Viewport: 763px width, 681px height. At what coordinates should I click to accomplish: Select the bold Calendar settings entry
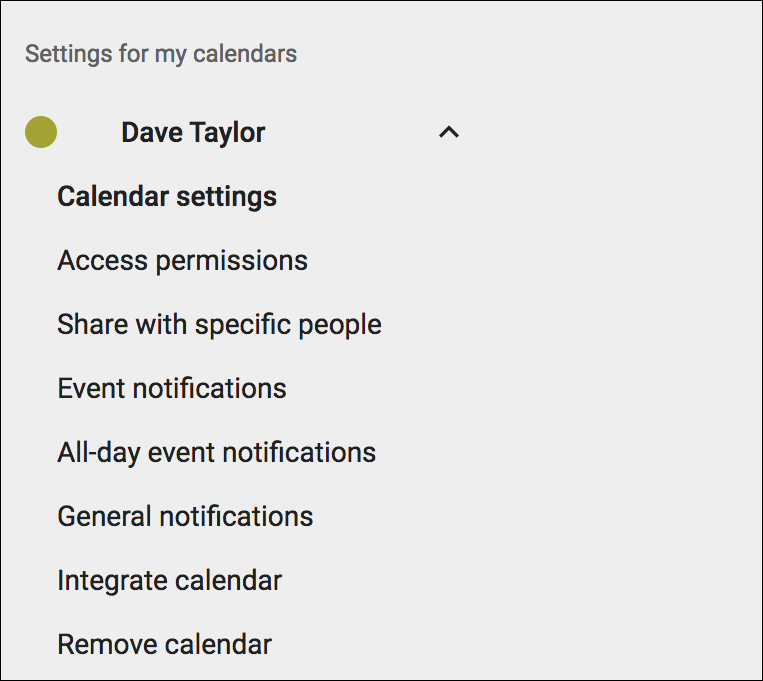(x=167, y=197)
